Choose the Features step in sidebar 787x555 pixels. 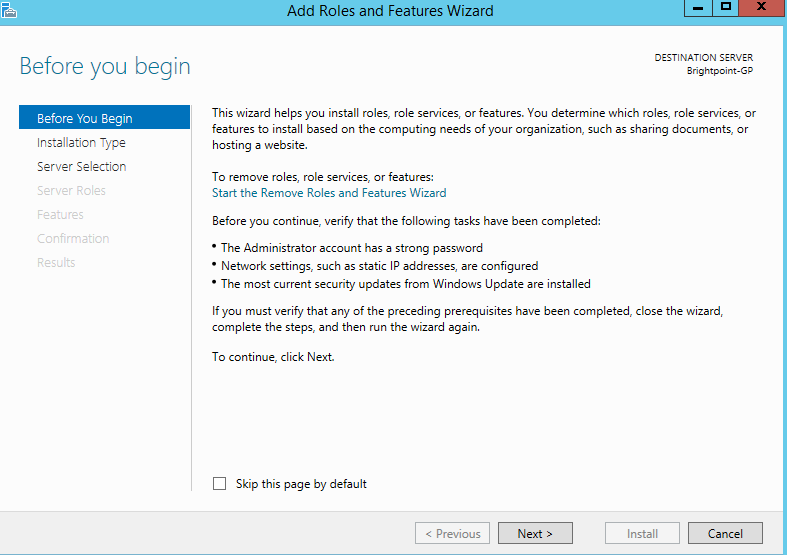(60, 214)
